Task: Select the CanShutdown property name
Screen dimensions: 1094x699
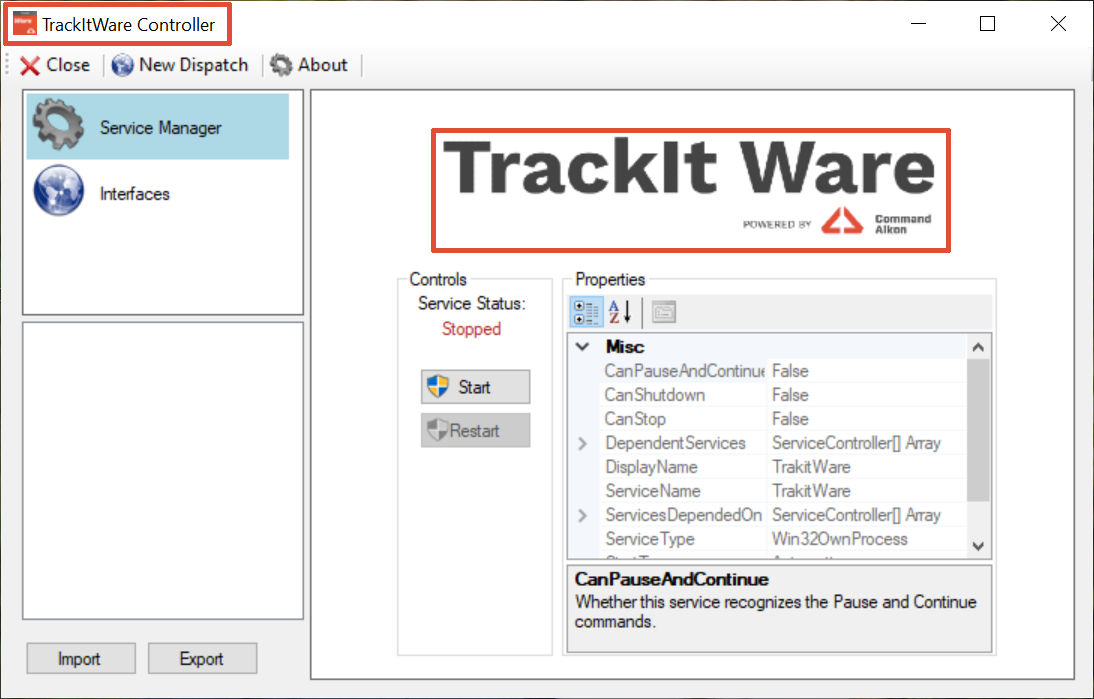Action: 654,395
